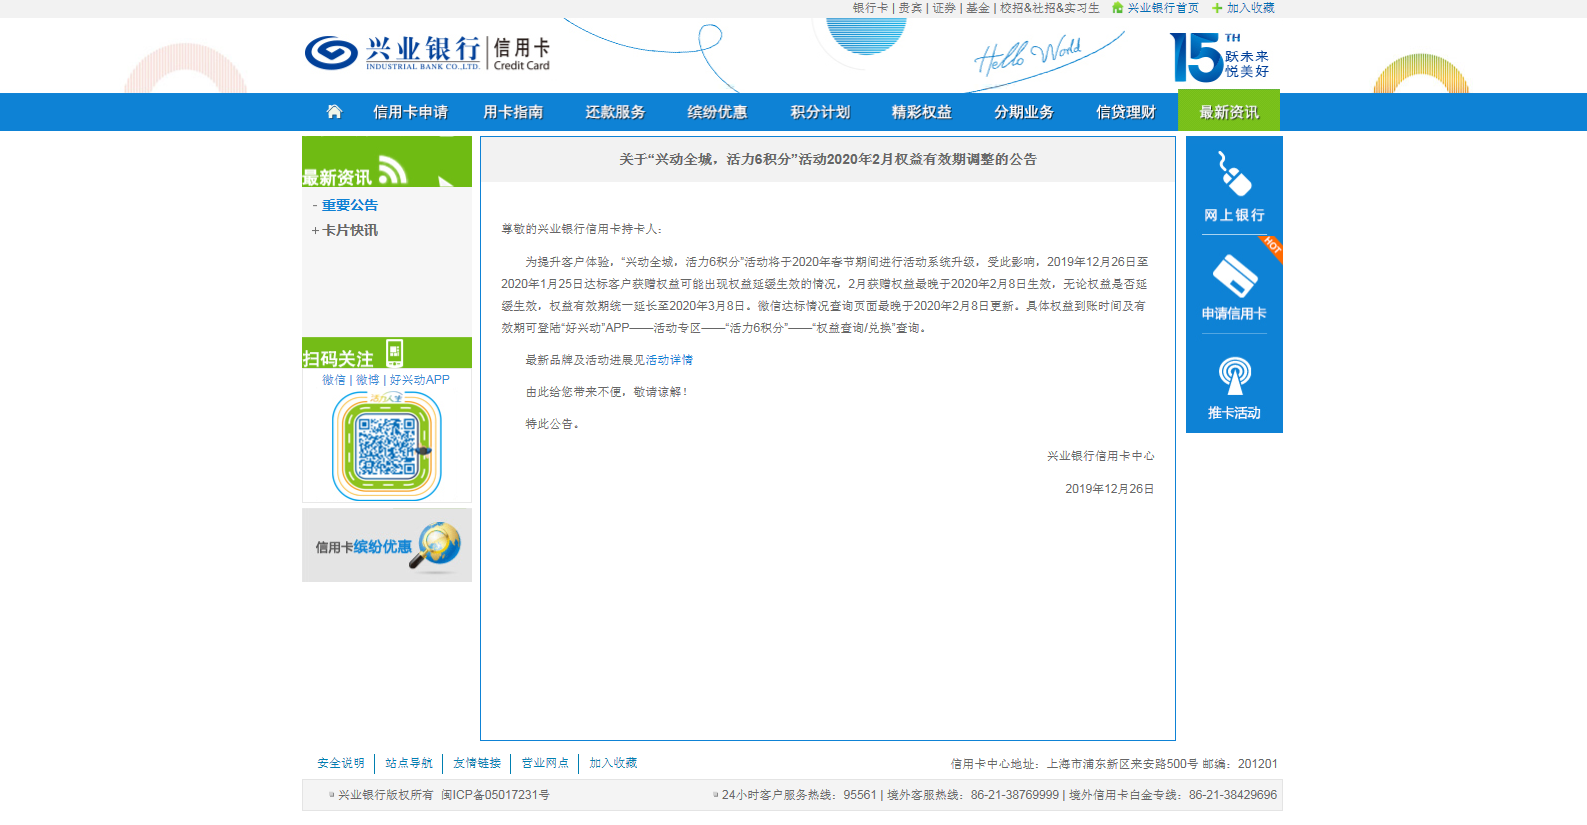This screenshot has width=1587, height=825.
Task: Open the 信用卡缤纷优惠 banner image
Action: pyautogui.click(x=387, y=545)
